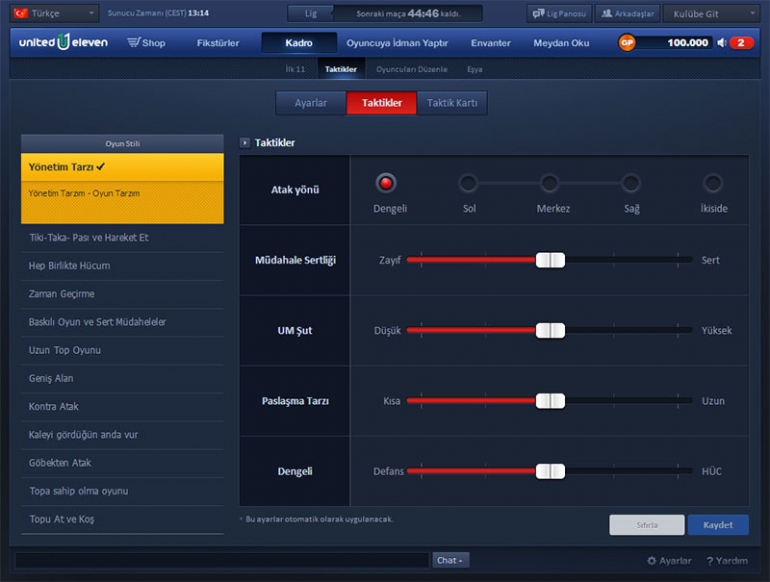This screenshot has height=582, width=770.
Task: Open the Chat channel dropdown
Action: click(451, 561)
